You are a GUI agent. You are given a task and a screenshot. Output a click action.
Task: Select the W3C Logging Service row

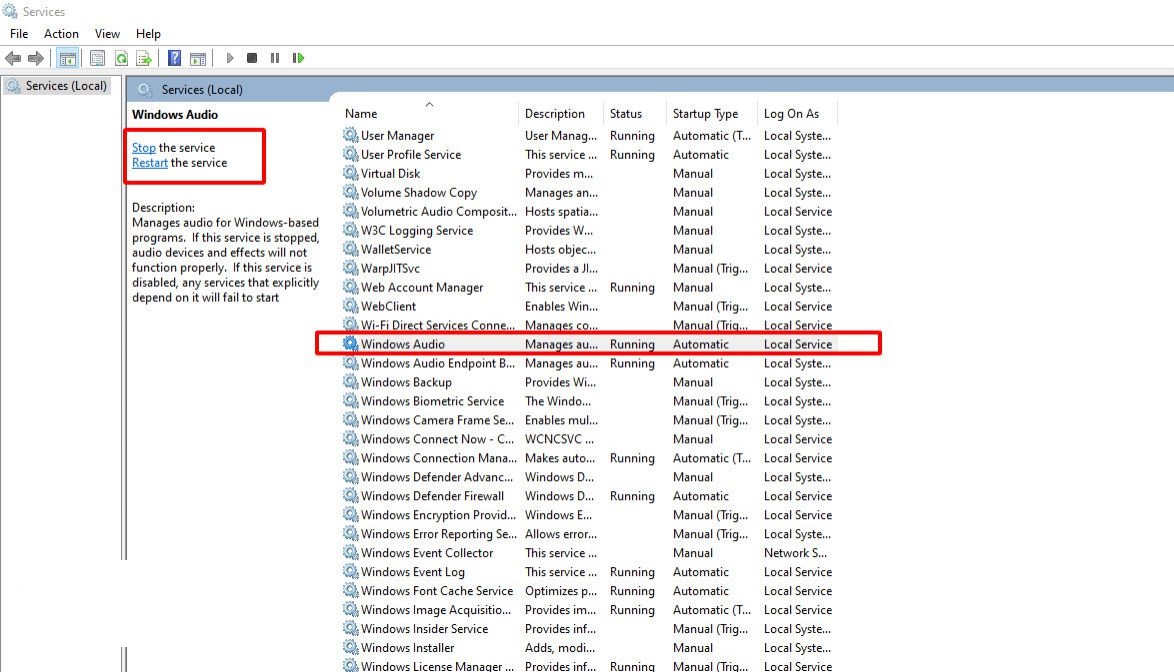(589, 230)
